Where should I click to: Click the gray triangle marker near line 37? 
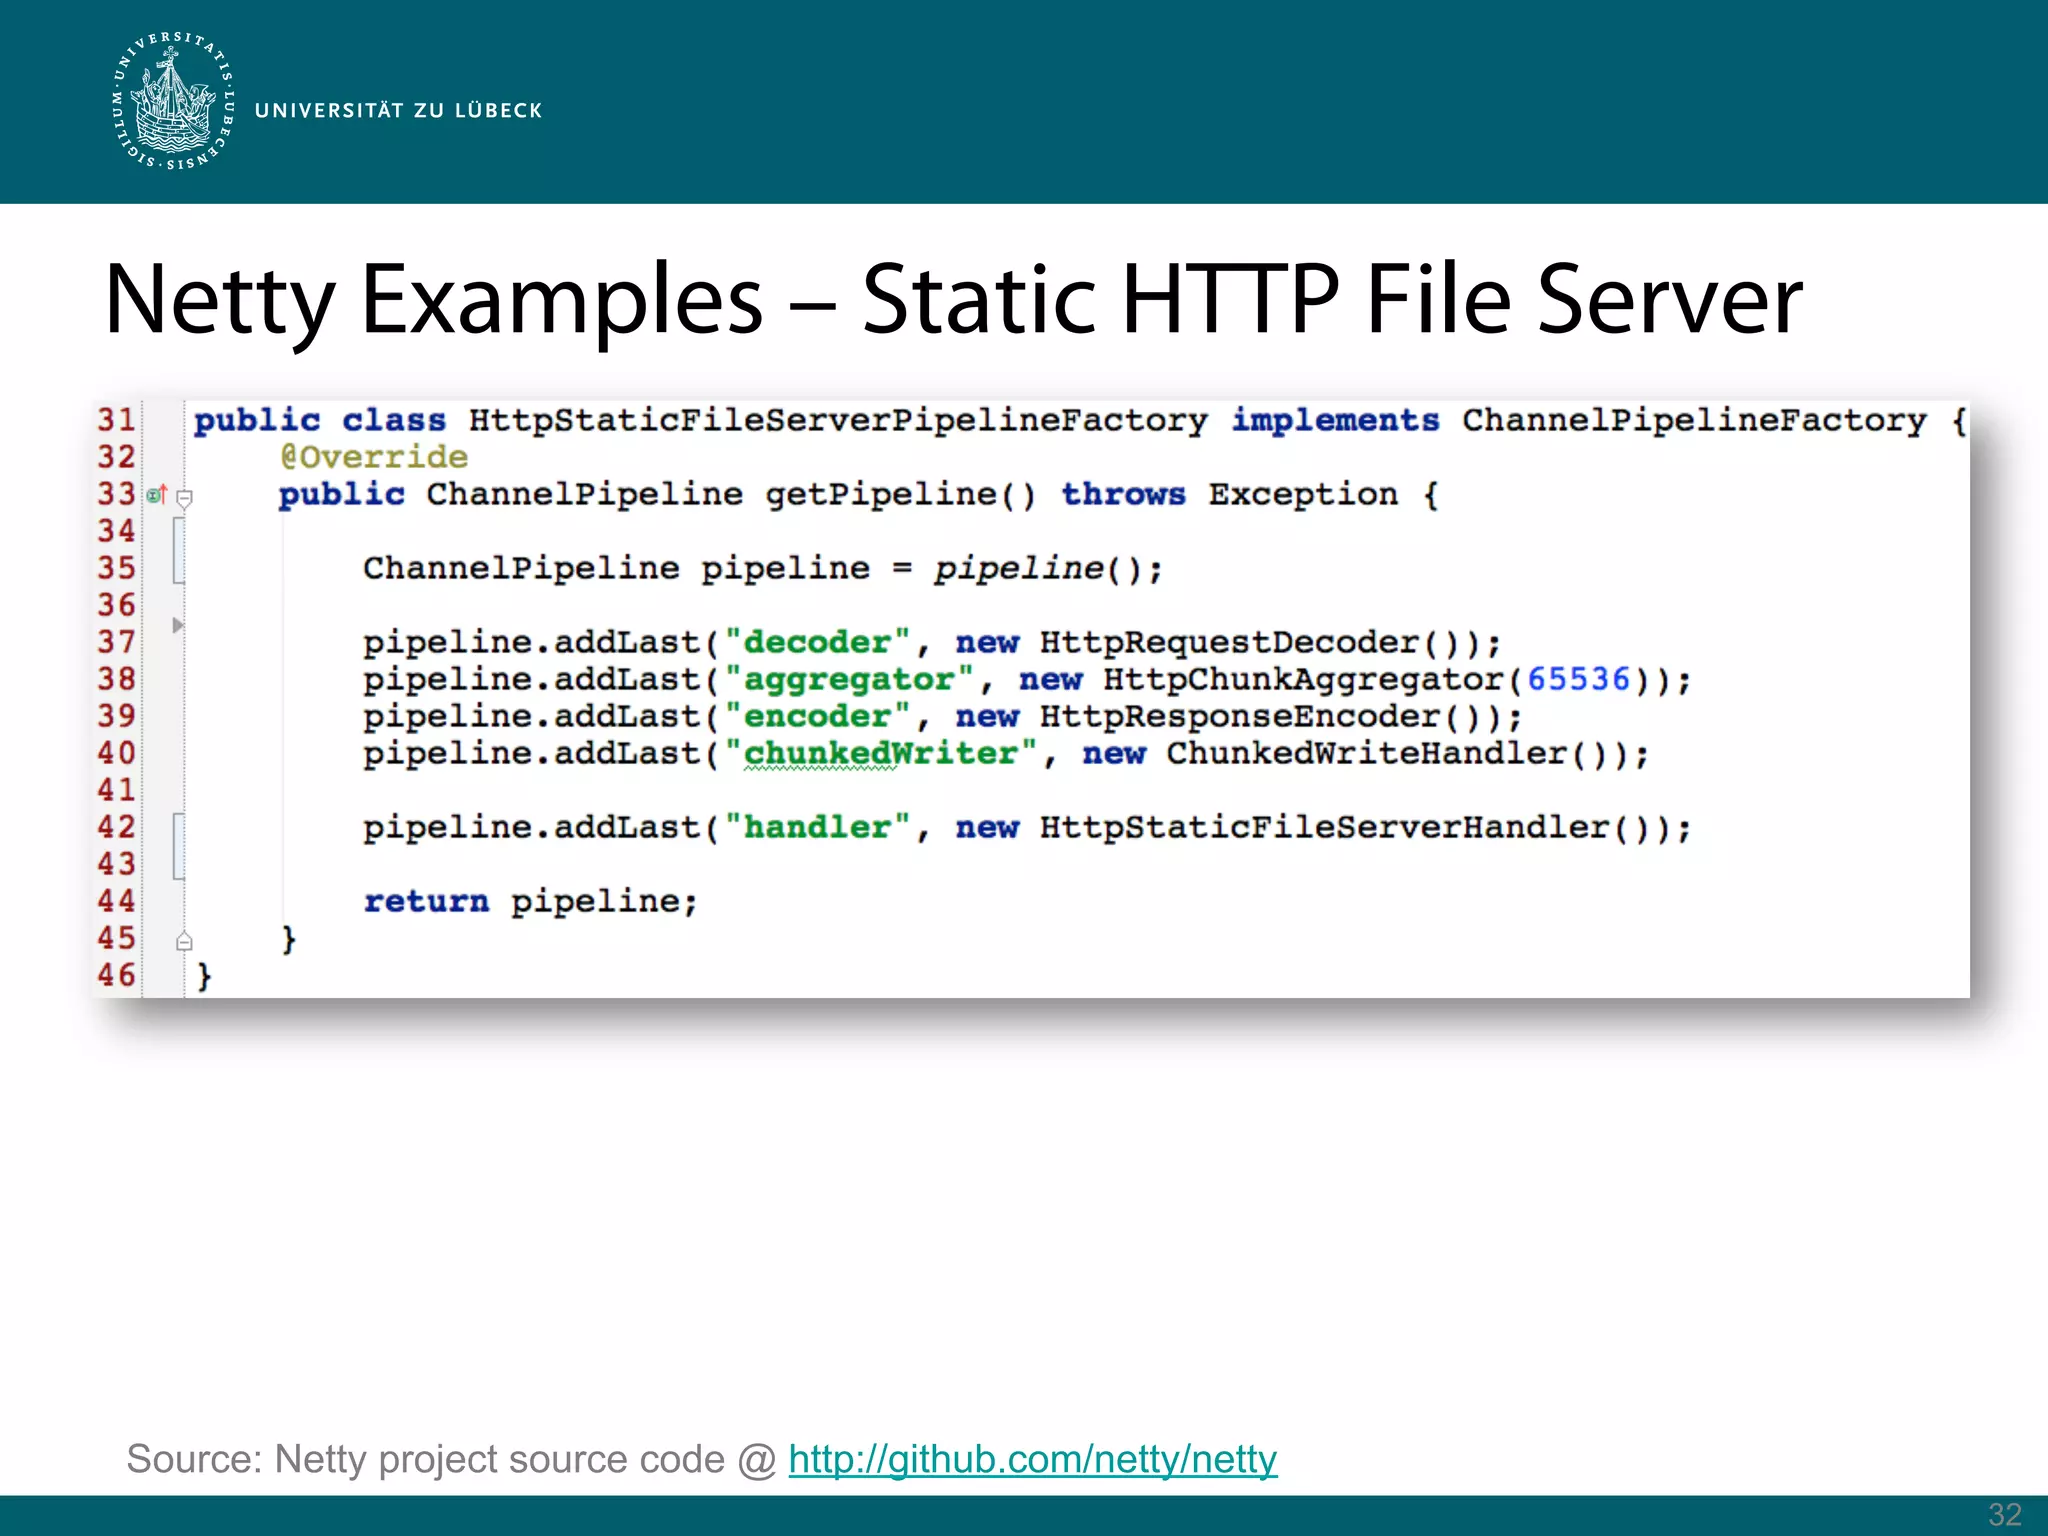178,625
